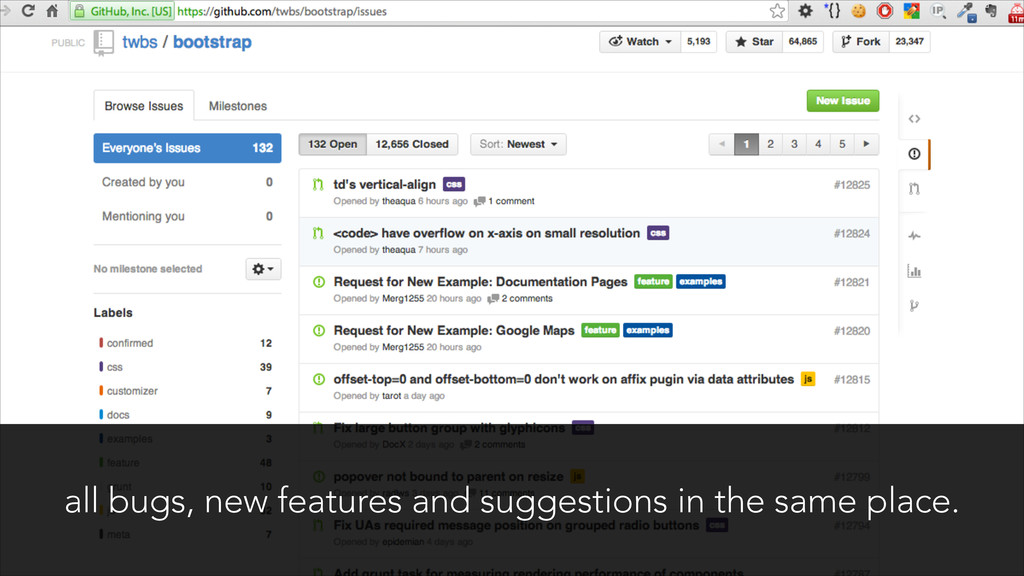Go to issues page 3

tap(794, 144)
